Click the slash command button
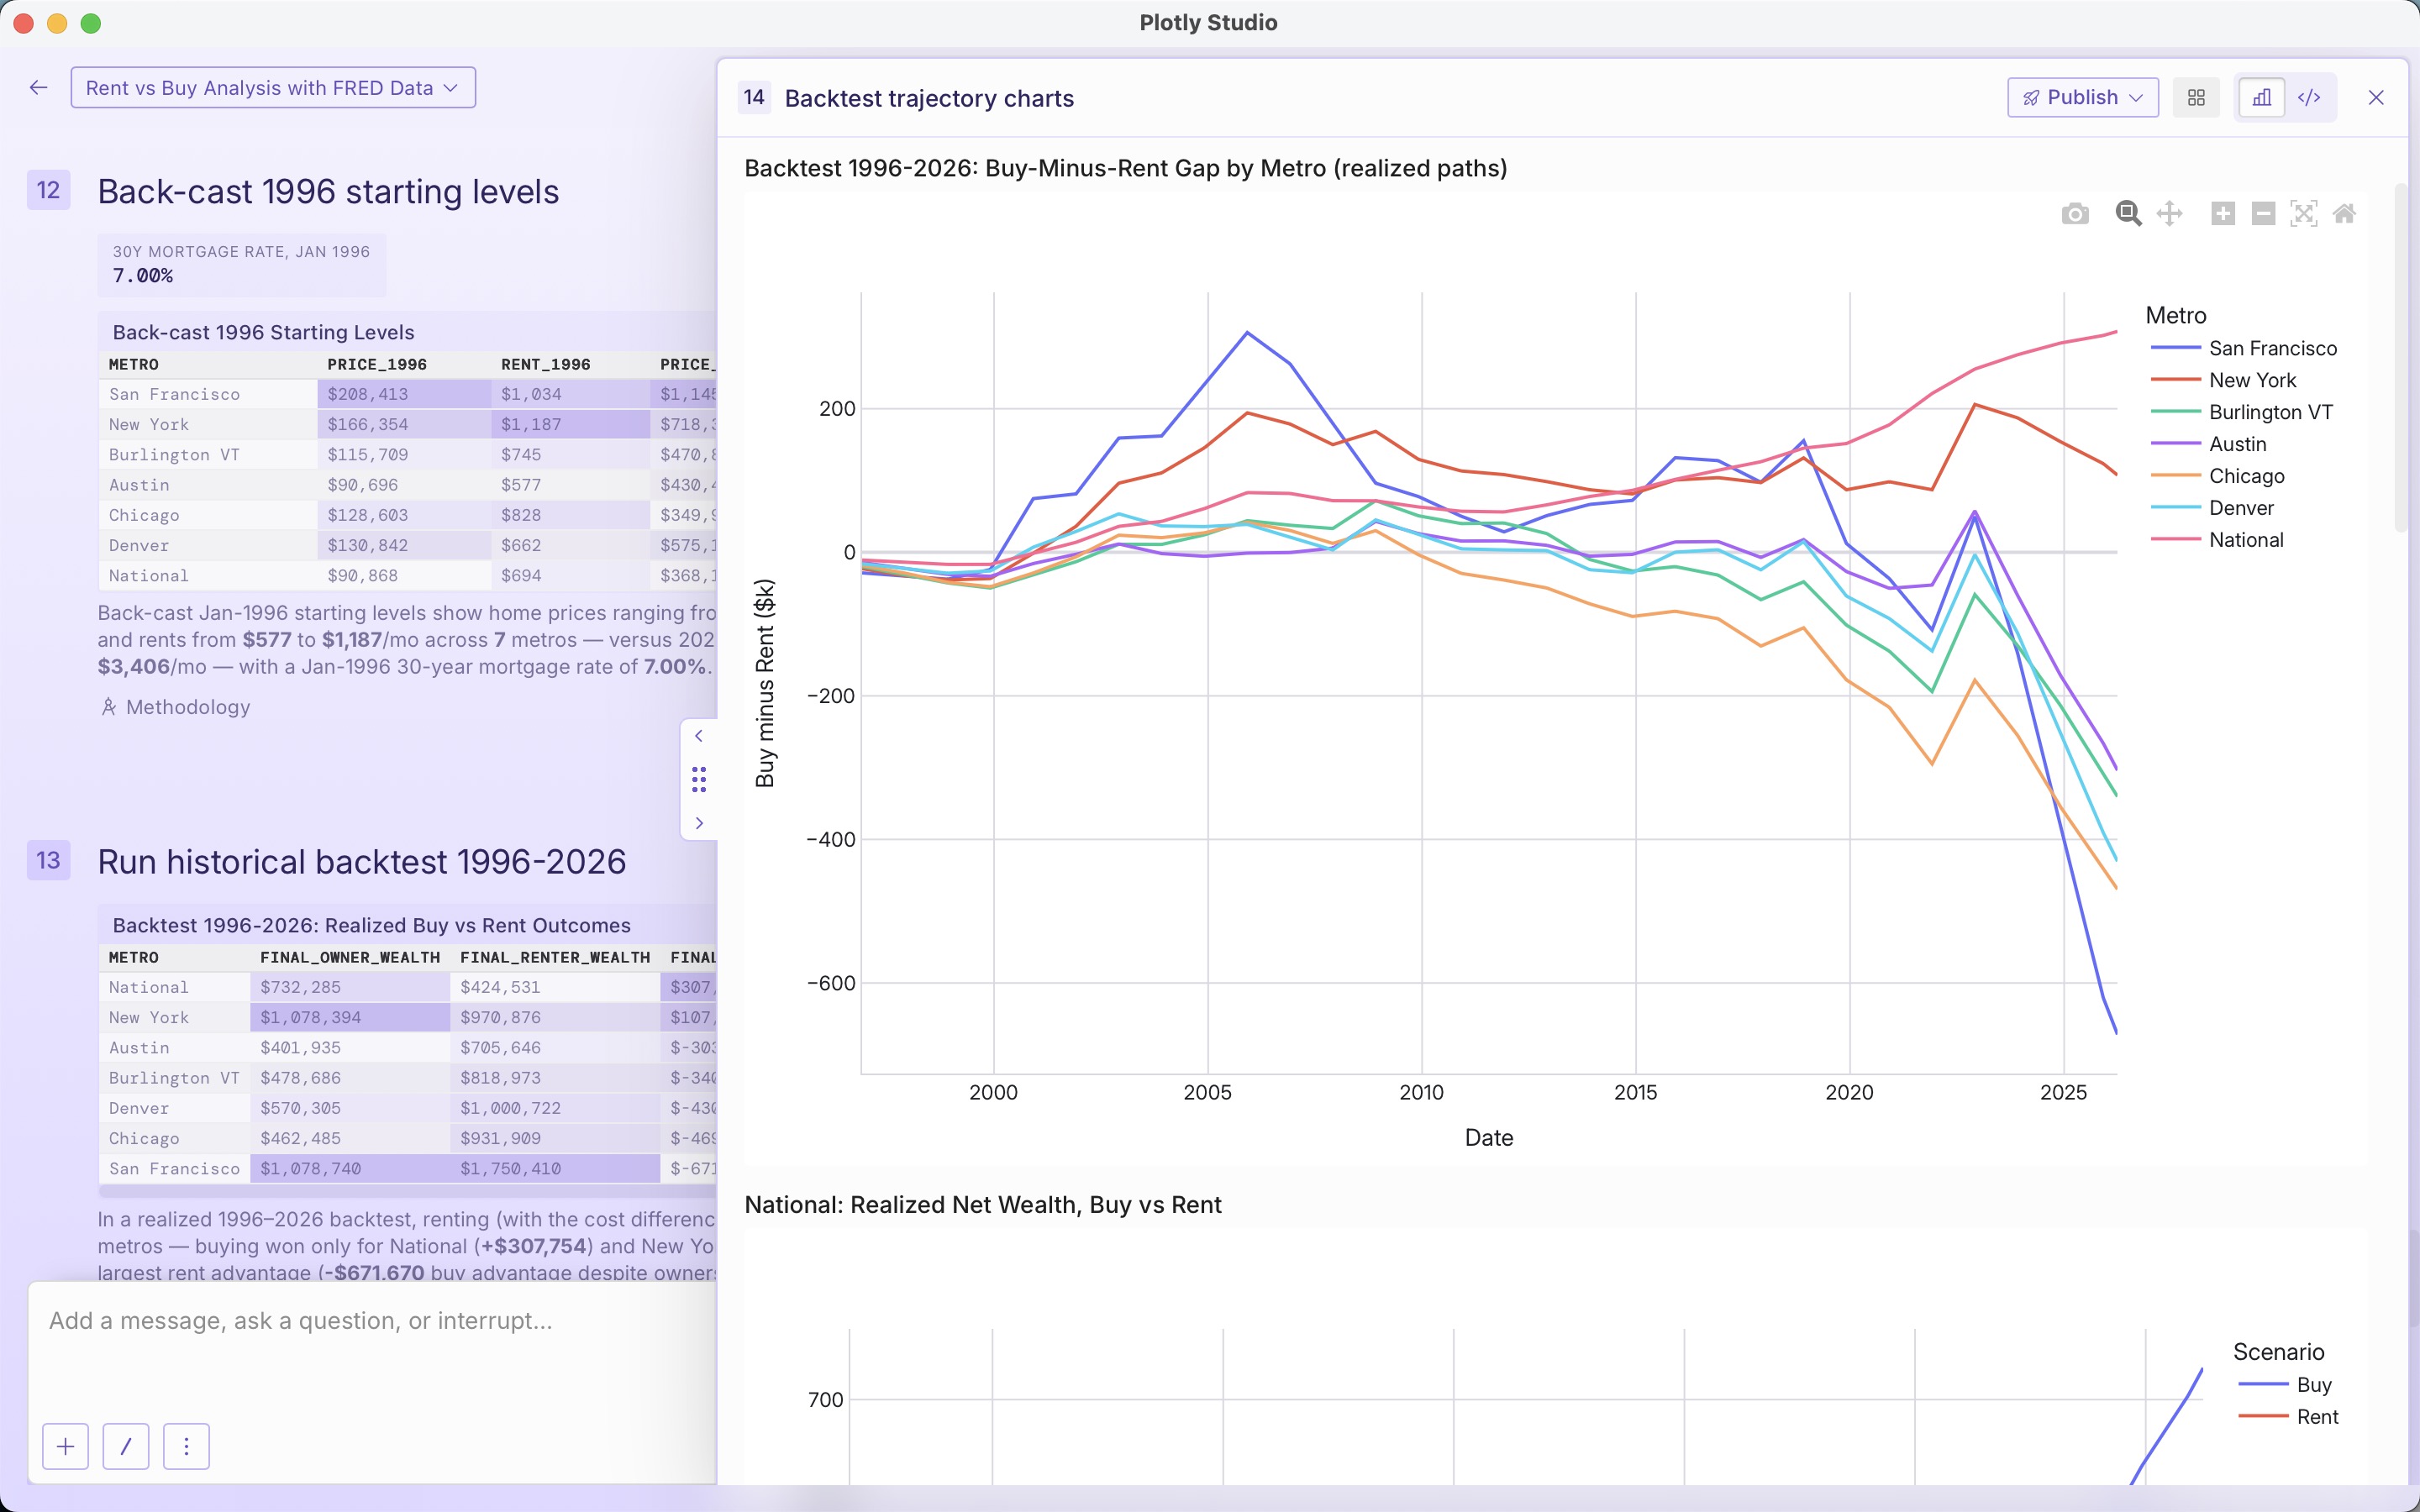Image resolution: width=2420 pixels, height=1512 pixels. pyautogui.click(x=126, y=1446)
